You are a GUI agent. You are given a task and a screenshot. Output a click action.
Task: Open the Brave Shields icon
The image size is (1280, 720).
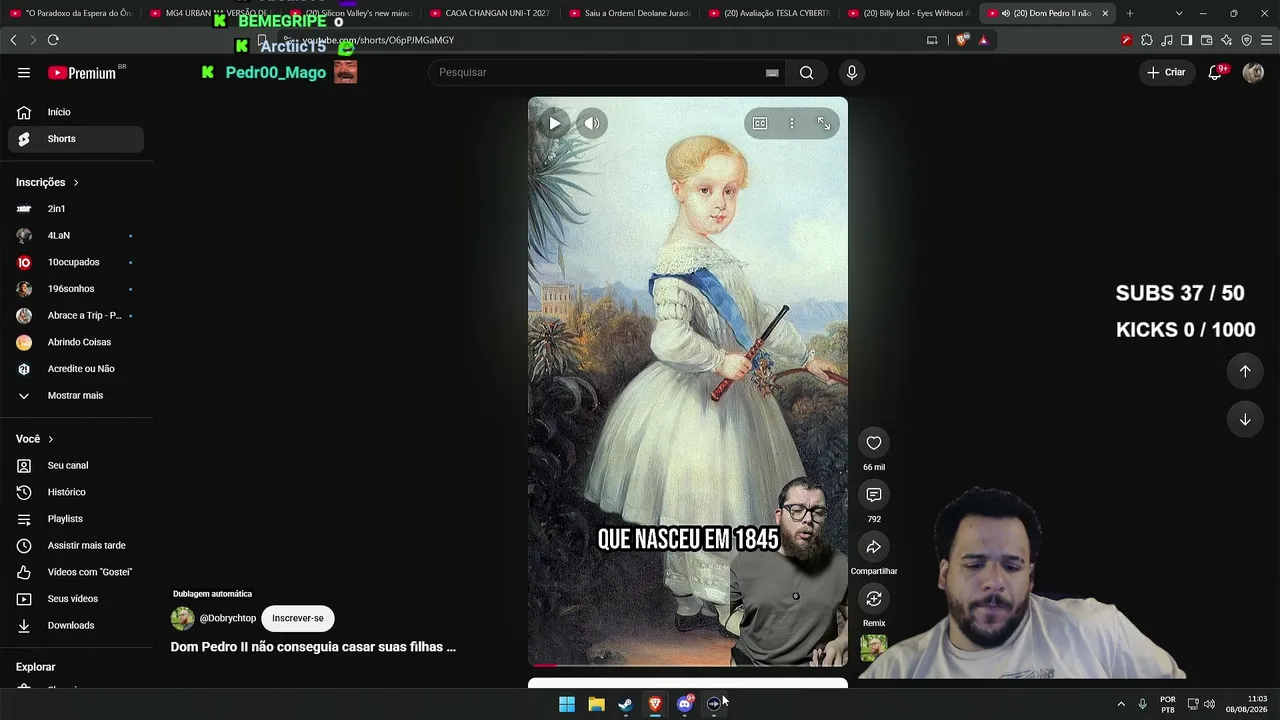click(x=962, y=40)
